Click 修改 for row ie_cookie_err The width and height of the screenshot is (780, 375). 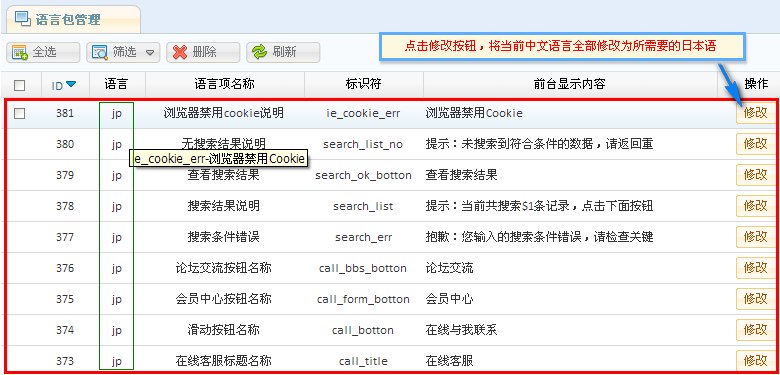(756, 113)
